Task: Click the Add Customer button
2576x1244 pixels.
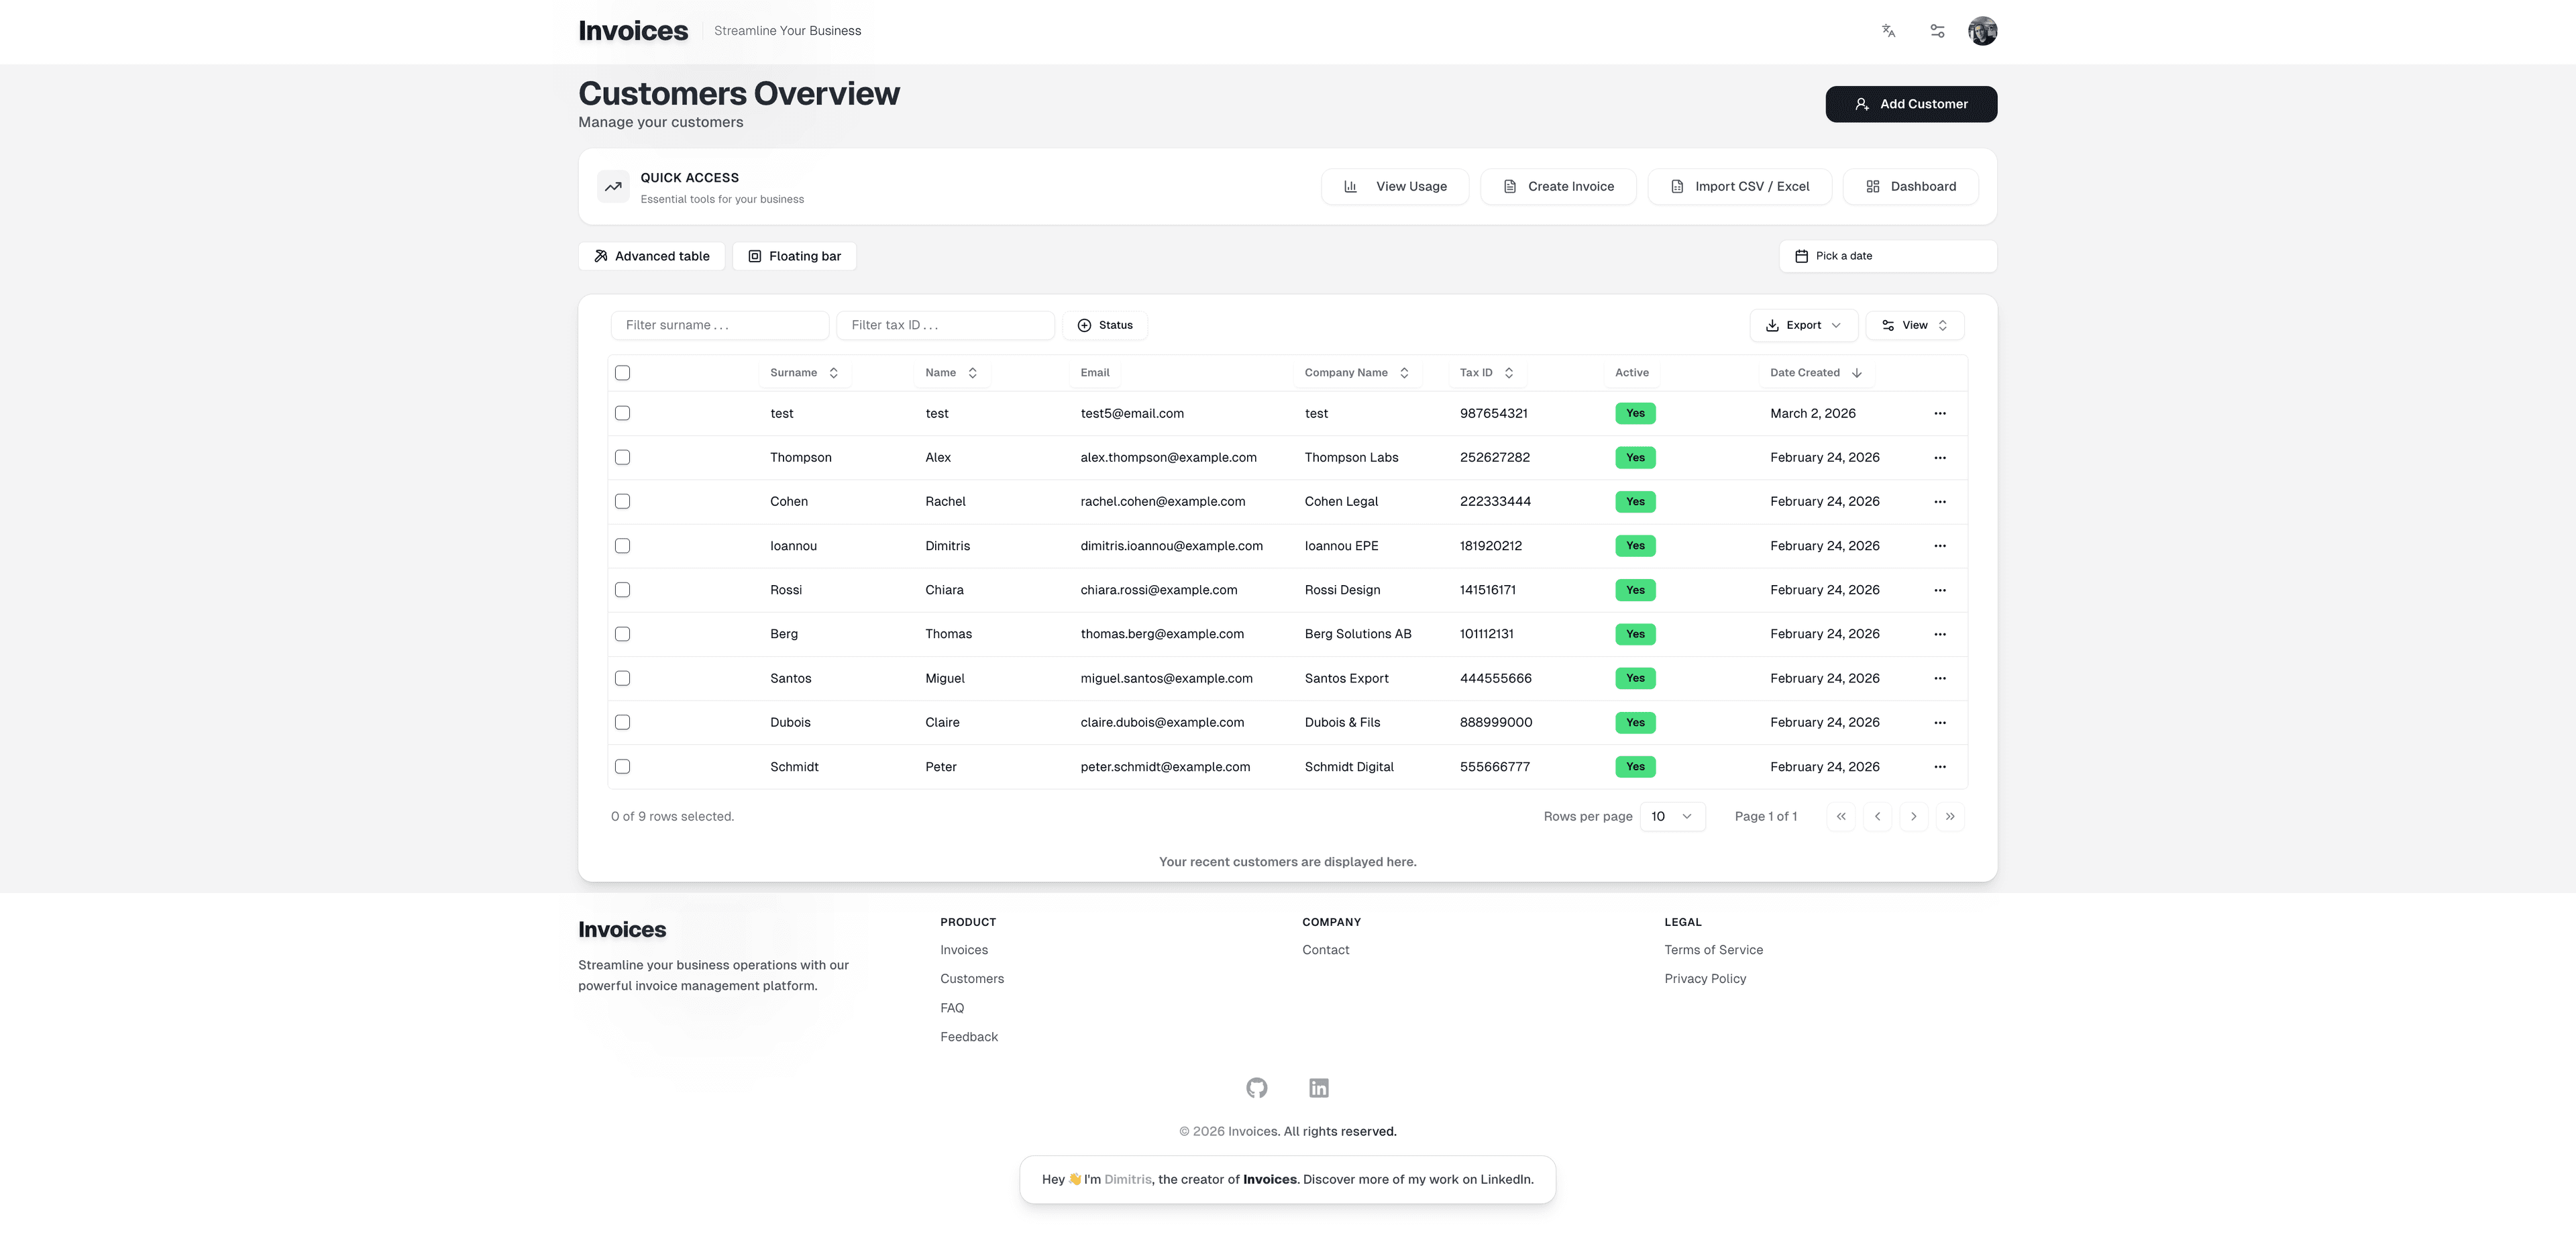Action: pyautogui.click(x=1910, y=103)
